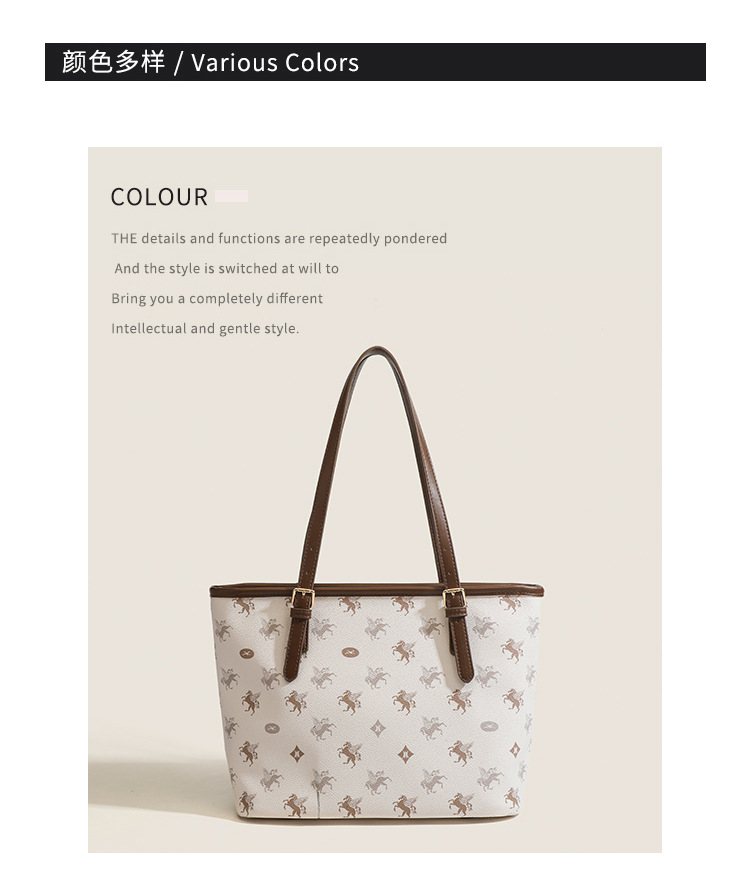Click the brown trim along the bag top
Image resolution: width=750 pixels, height=871 pixels.
(x=377, y=589)
